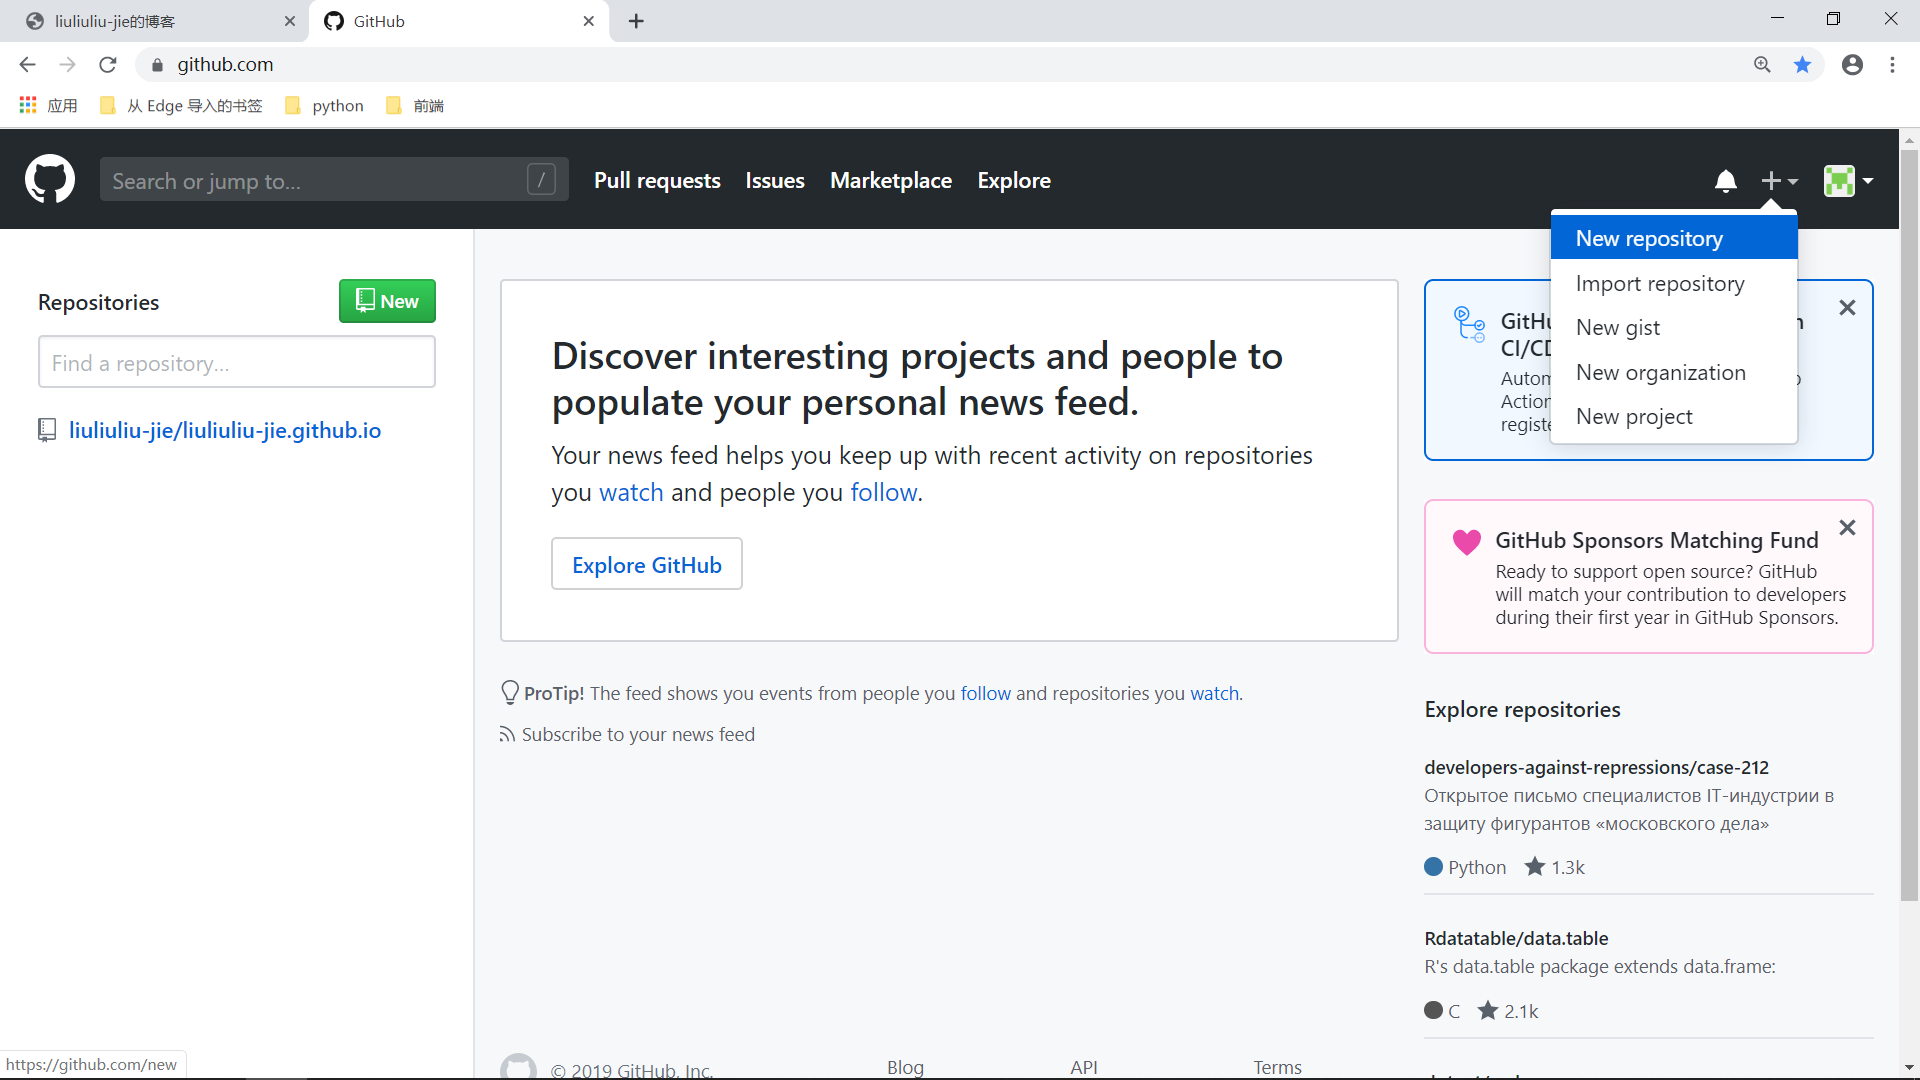The width and height of the screenshot is (1920, 1080).
Task: Open liuliuliu-jie.github.io repository link
Action: 224,431
